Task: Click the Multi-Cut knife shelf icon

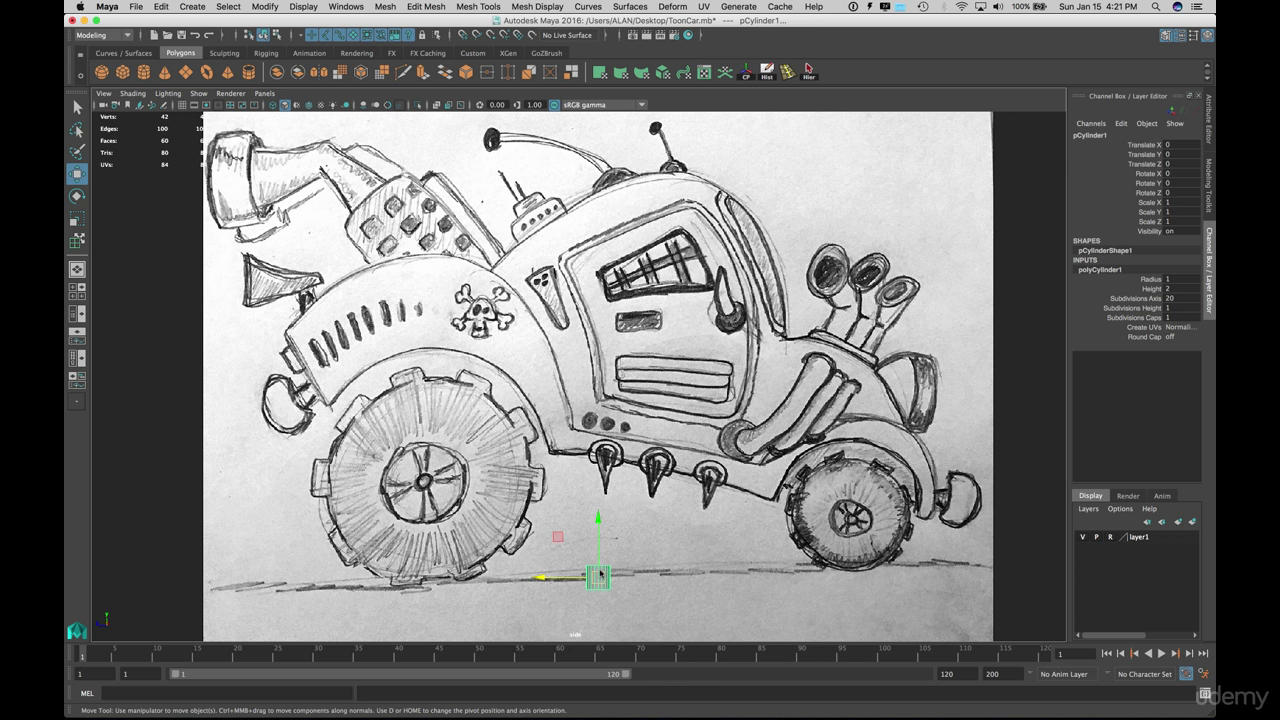Action: tap(403, 72)
